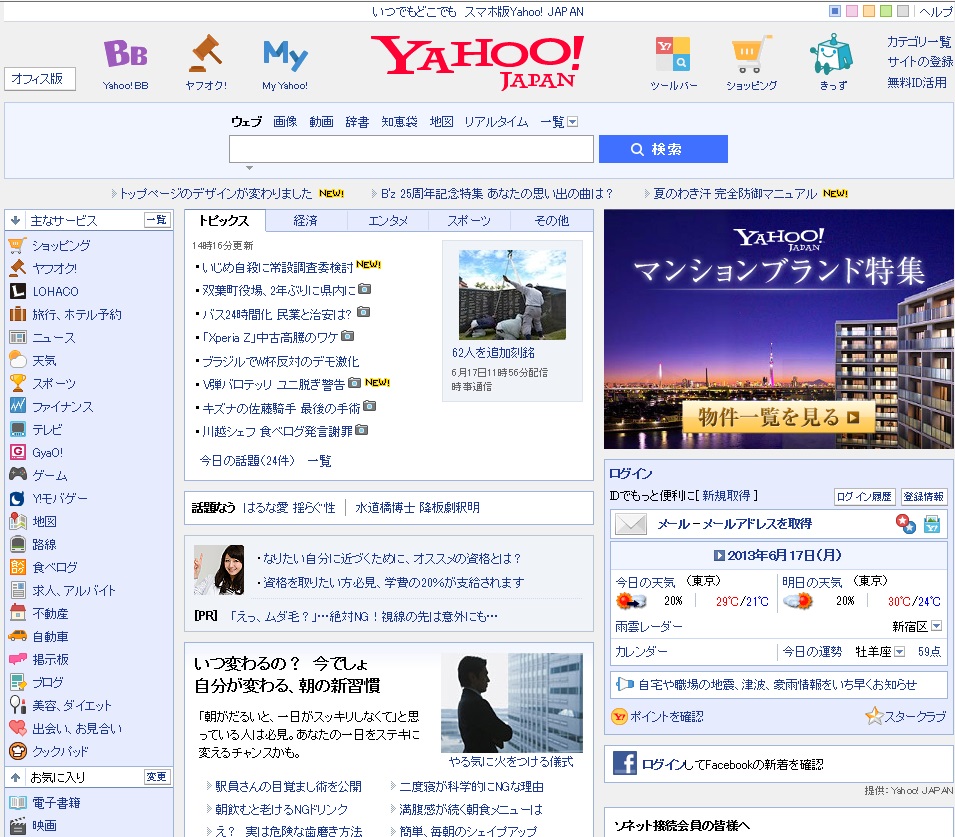Open the ショッピング cart icon in header

tap(751, 54)
